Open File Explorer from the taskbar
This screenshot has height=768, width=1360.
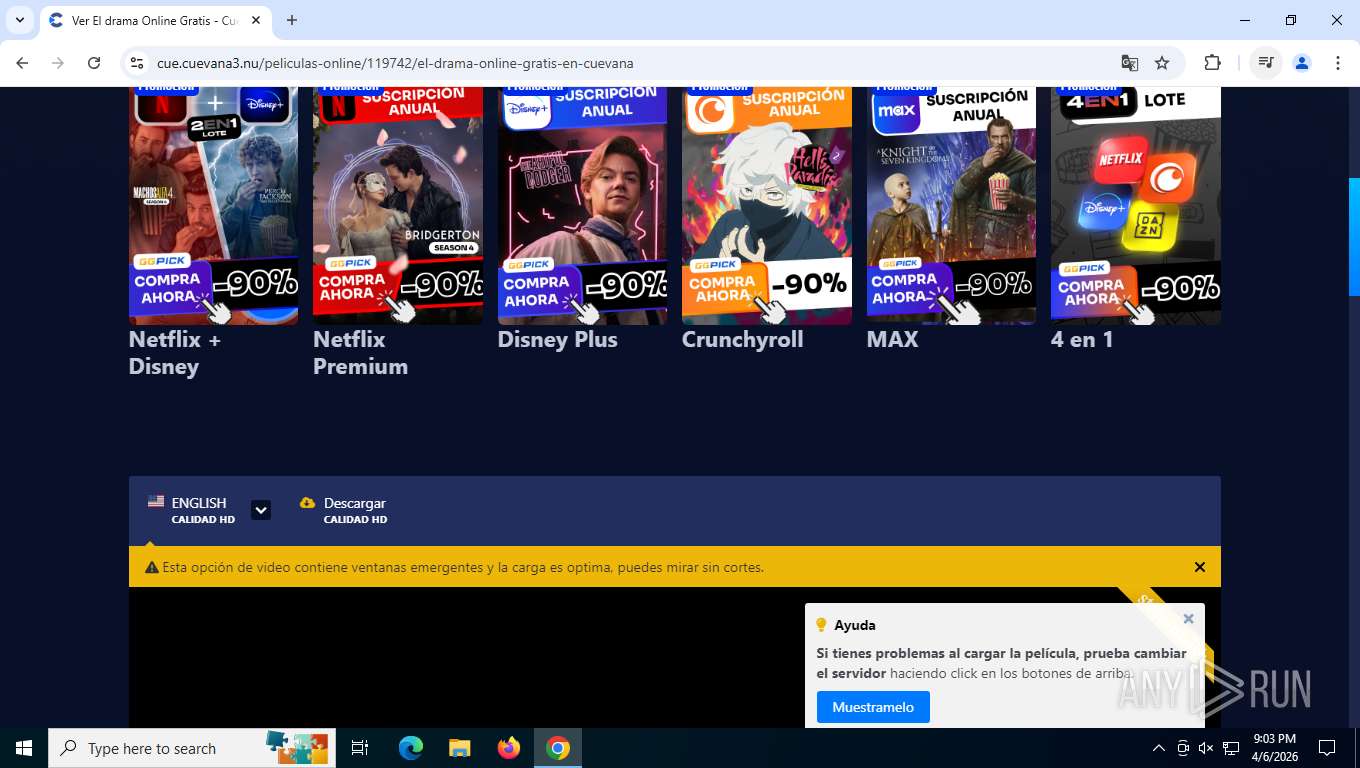point(459,748)
